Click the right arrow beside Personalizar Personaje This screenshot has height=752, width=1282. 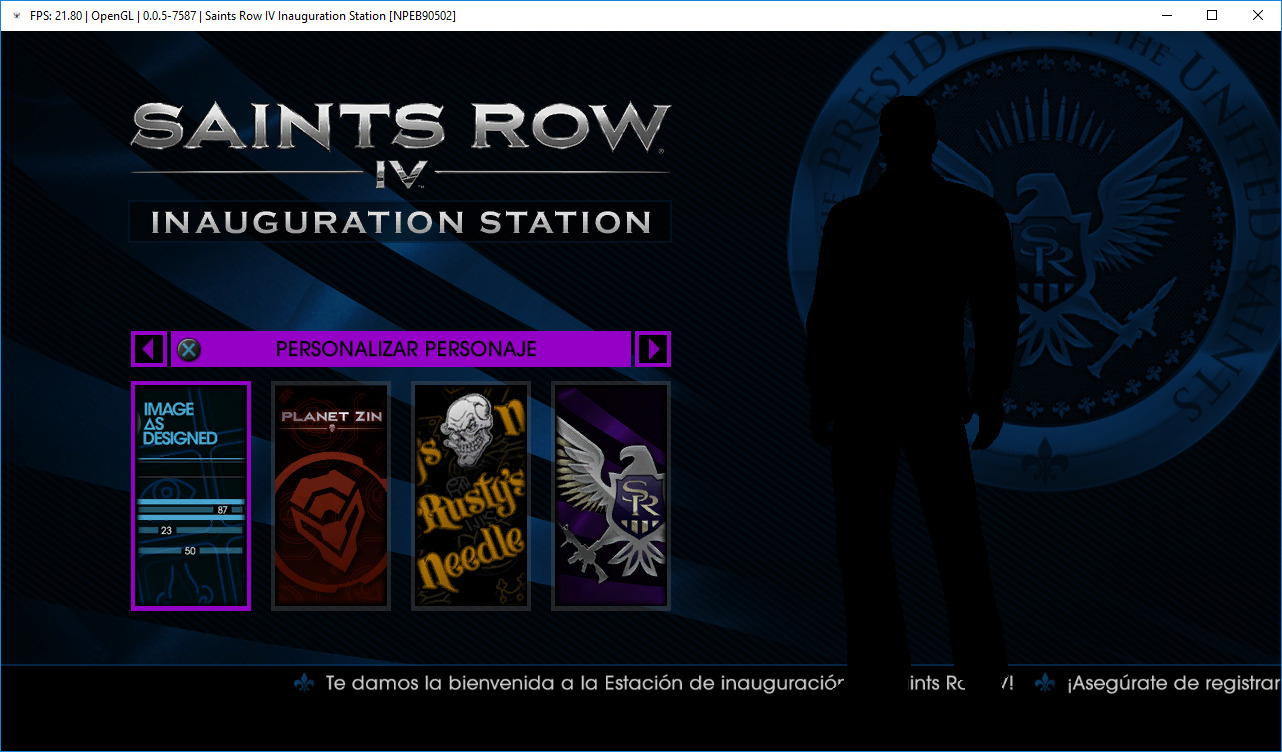653,349
